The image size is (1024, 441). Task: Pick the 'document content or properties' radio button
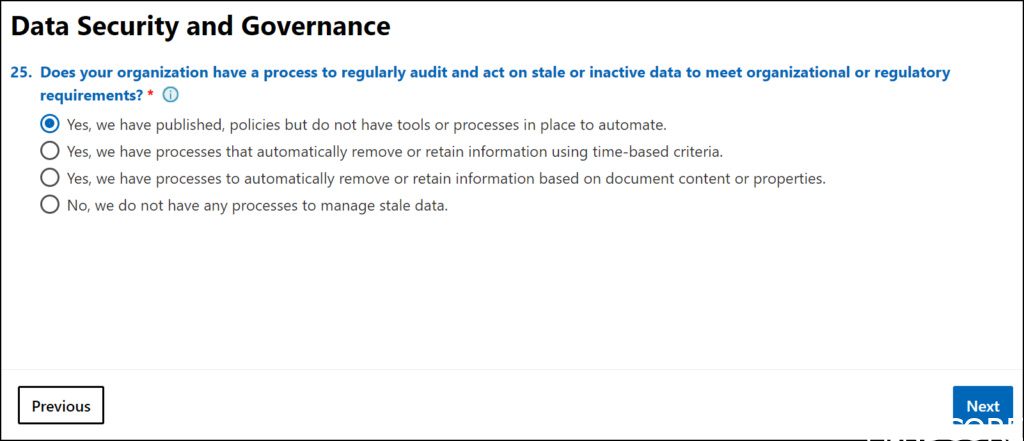[49, 178]
